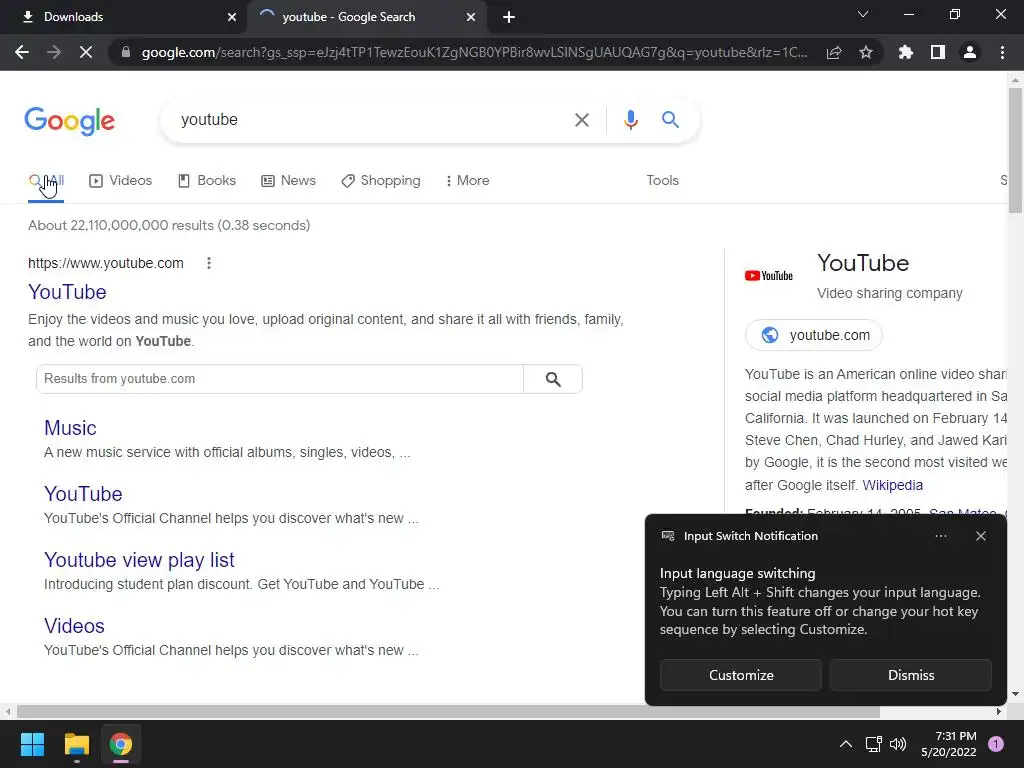1024x768 pixels.
Task: Toggle the Chrome side panel
Action: coord(938,52)
